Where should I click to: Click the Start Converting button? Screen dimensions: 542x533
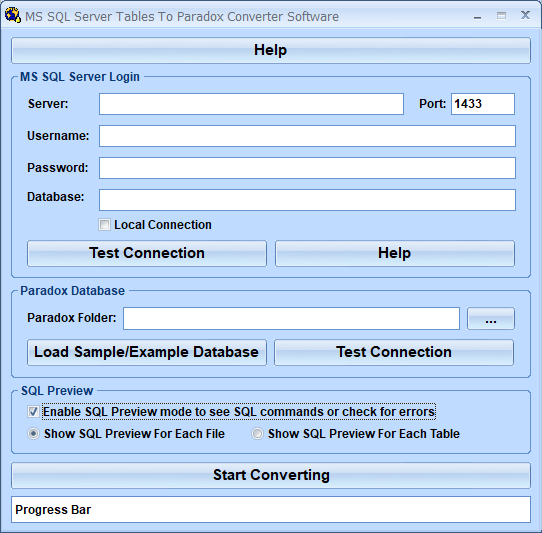pos(271,475)
